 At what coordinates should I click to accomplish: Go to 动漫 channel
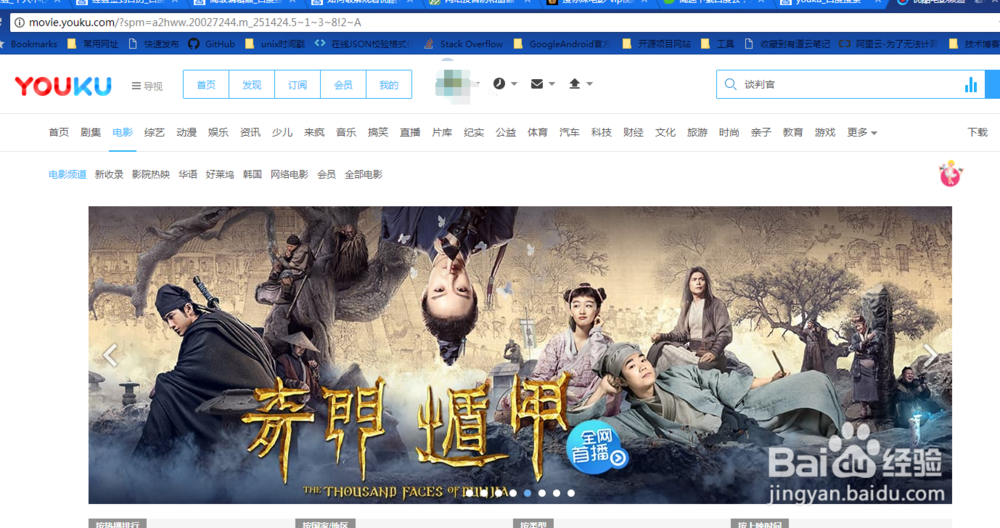(186, 133)
